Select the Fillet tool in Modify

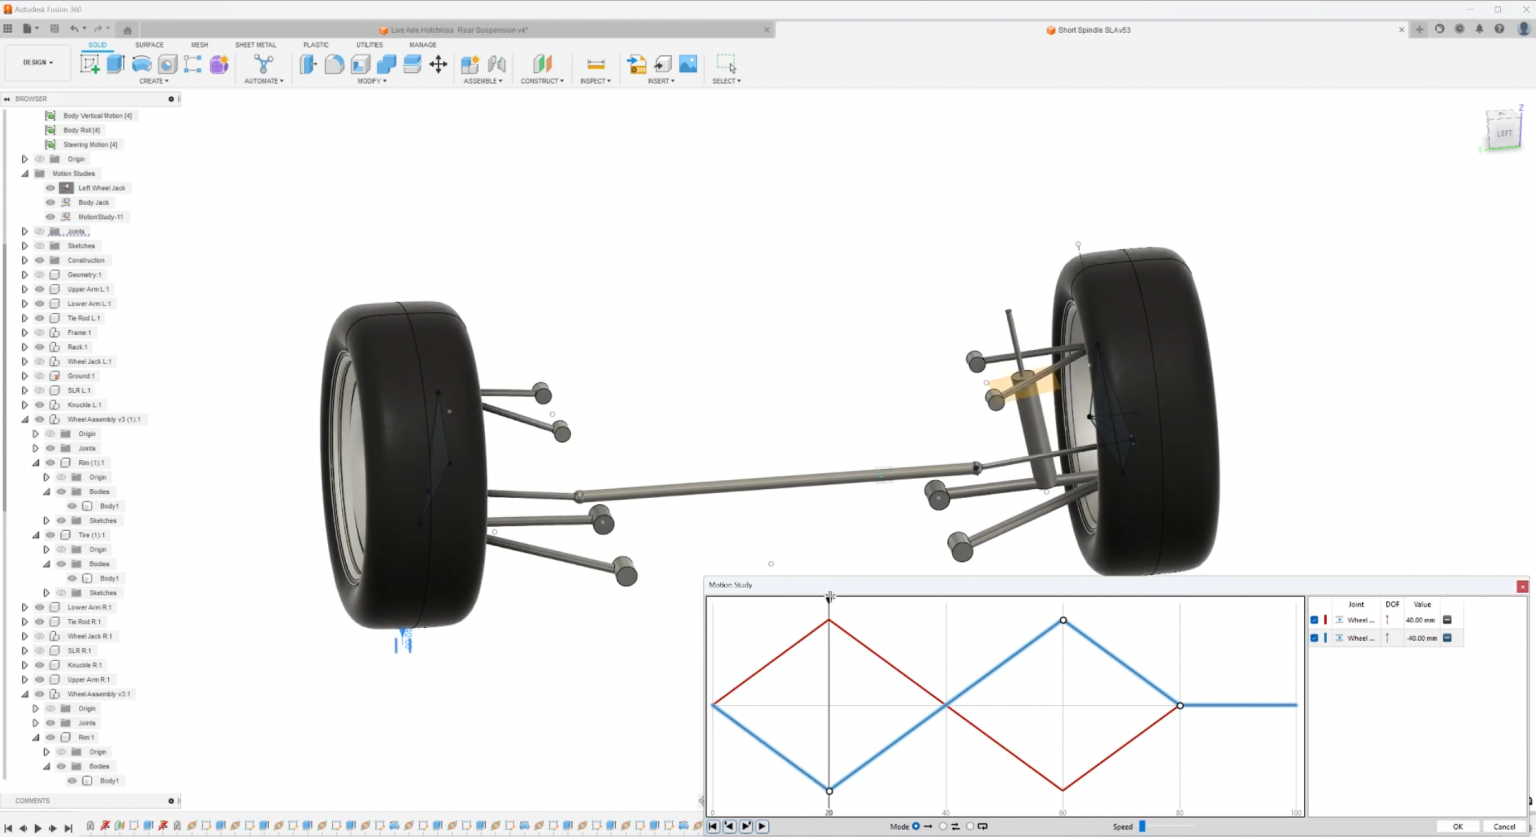pyautogui.click(x=334, y=64)
